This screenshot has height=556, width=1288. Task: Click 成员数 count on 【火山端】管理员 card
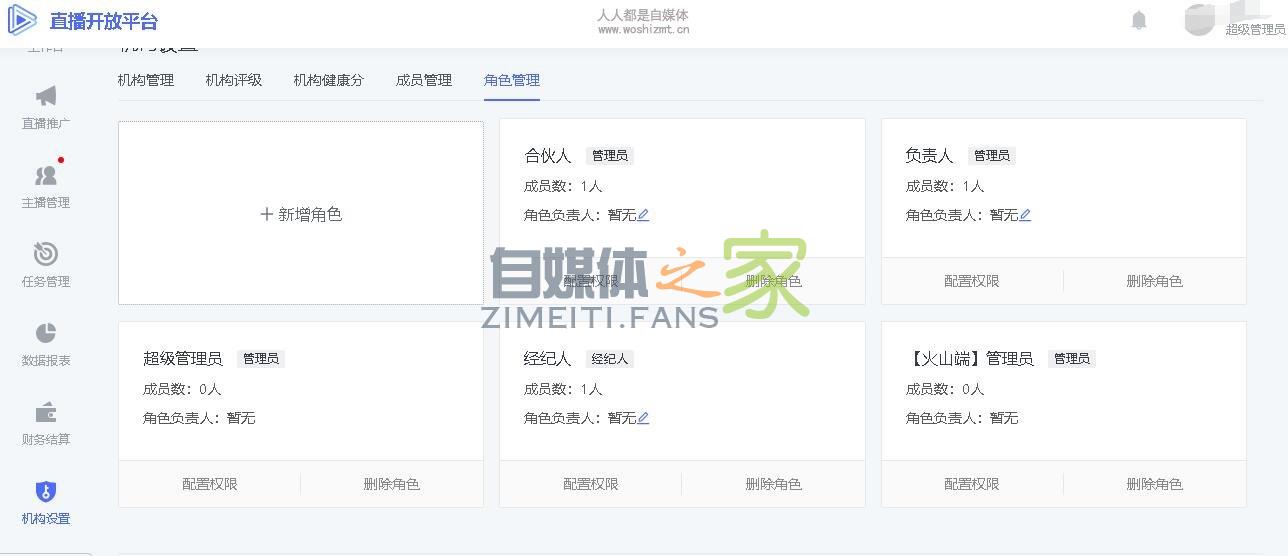pyautogui.click(x=945, y=389)
